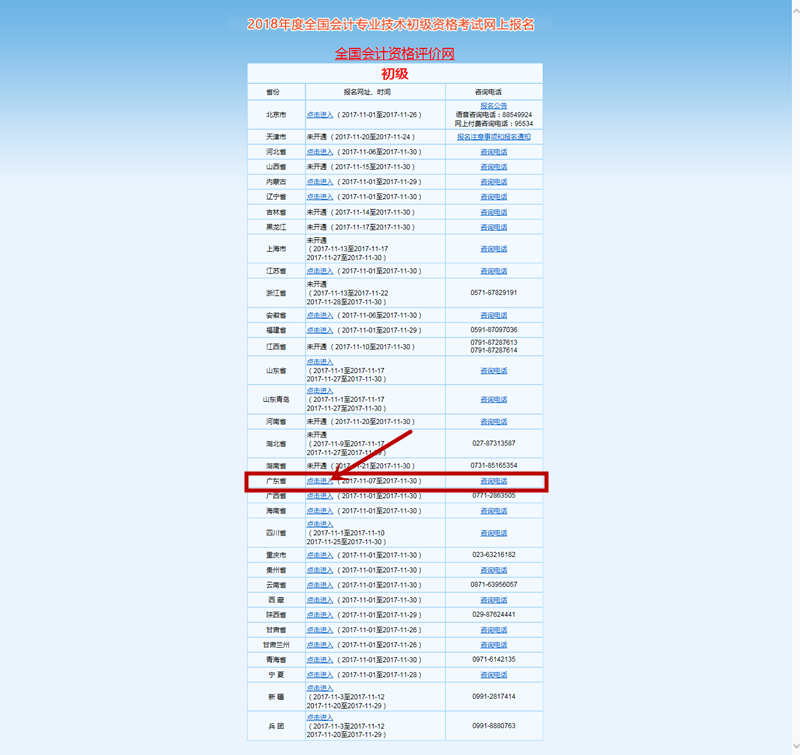Click 点击进入 for 北京市 registration
800x755 pixels.
320,115
